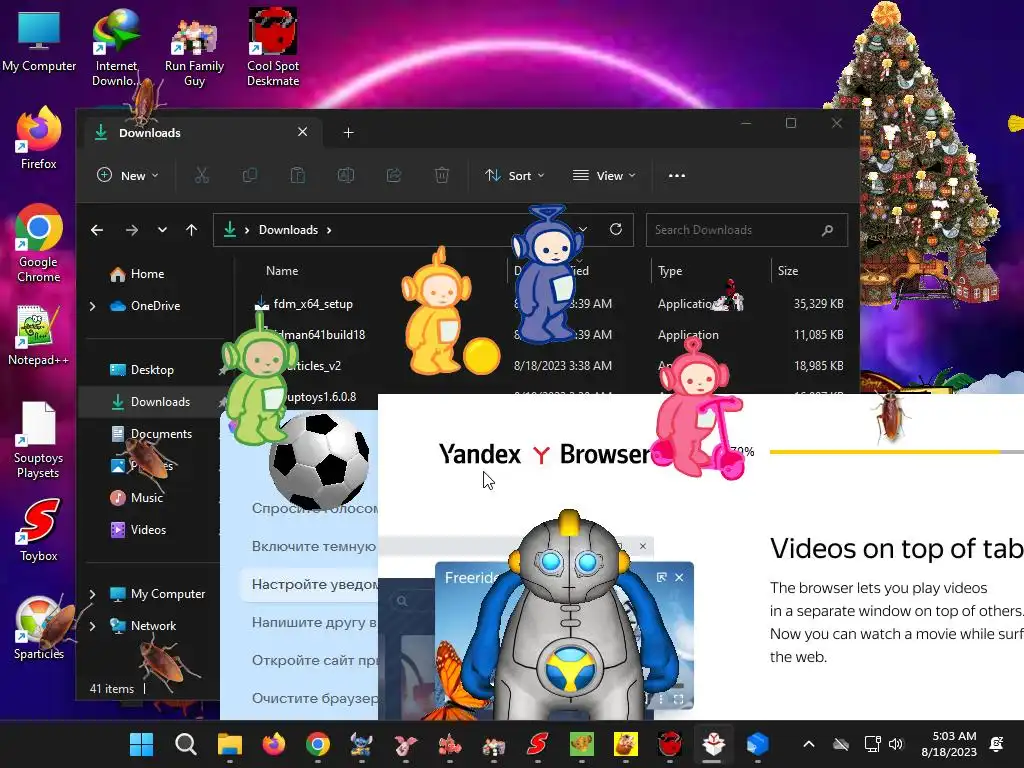Click Rename icon in Explorer toolbar

[345, 175]
